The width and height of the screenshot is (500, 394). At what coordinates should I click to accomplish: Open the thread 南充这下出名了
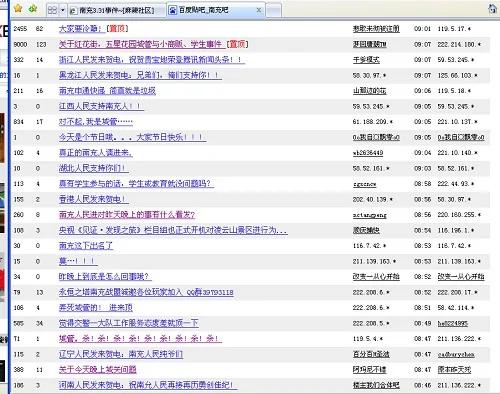(86, 246)
